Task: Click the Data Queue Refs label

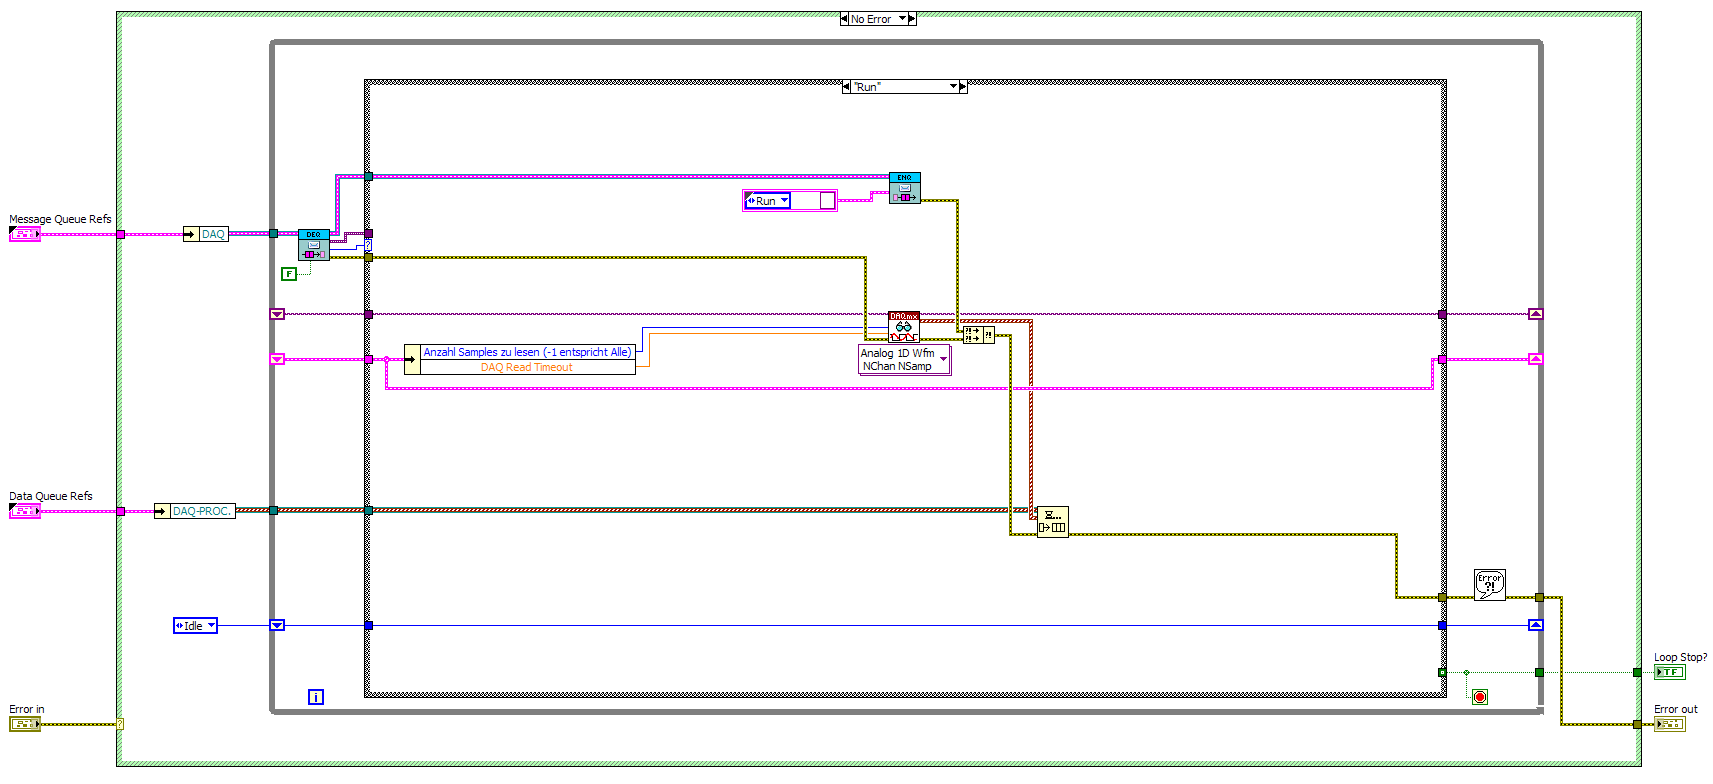Action: pos(50,496)
